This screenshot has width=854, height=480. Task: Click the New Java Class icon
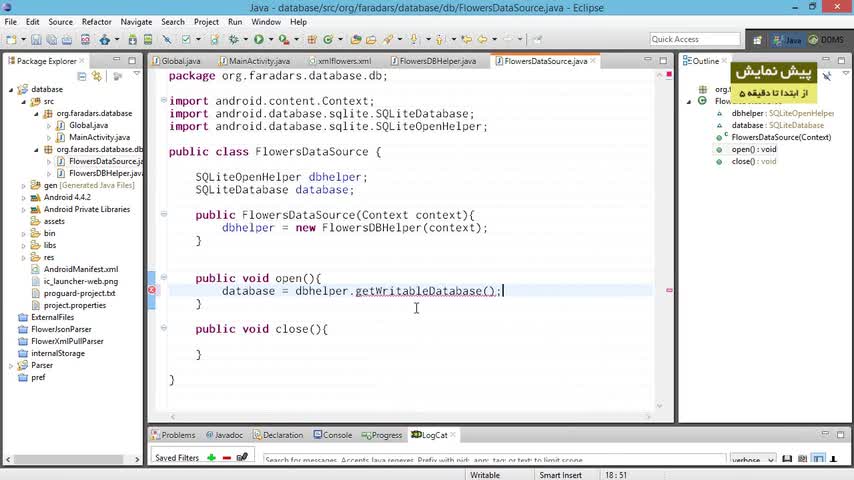coord(328,39)
